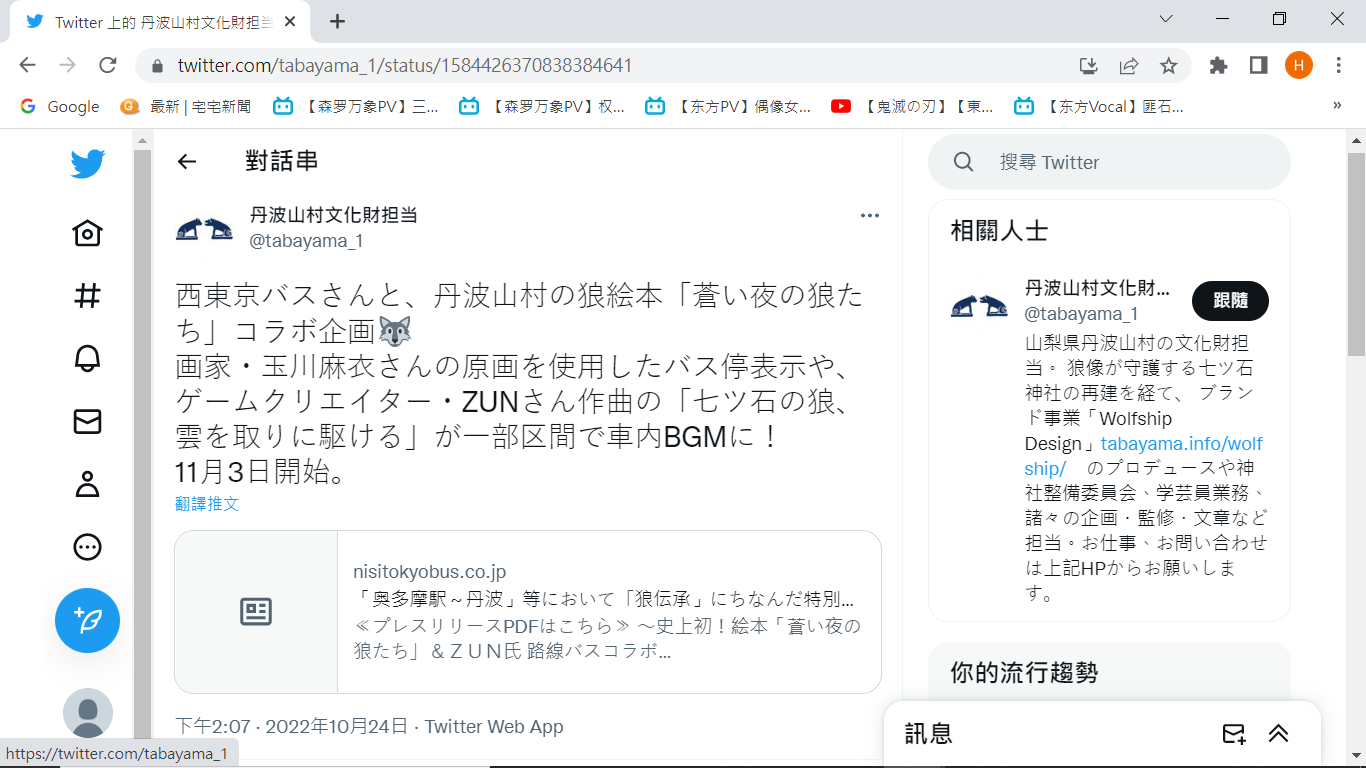The image size is (1366, 768).
Task: Open the sidebar More circle icon
Action: click(88, 547)
